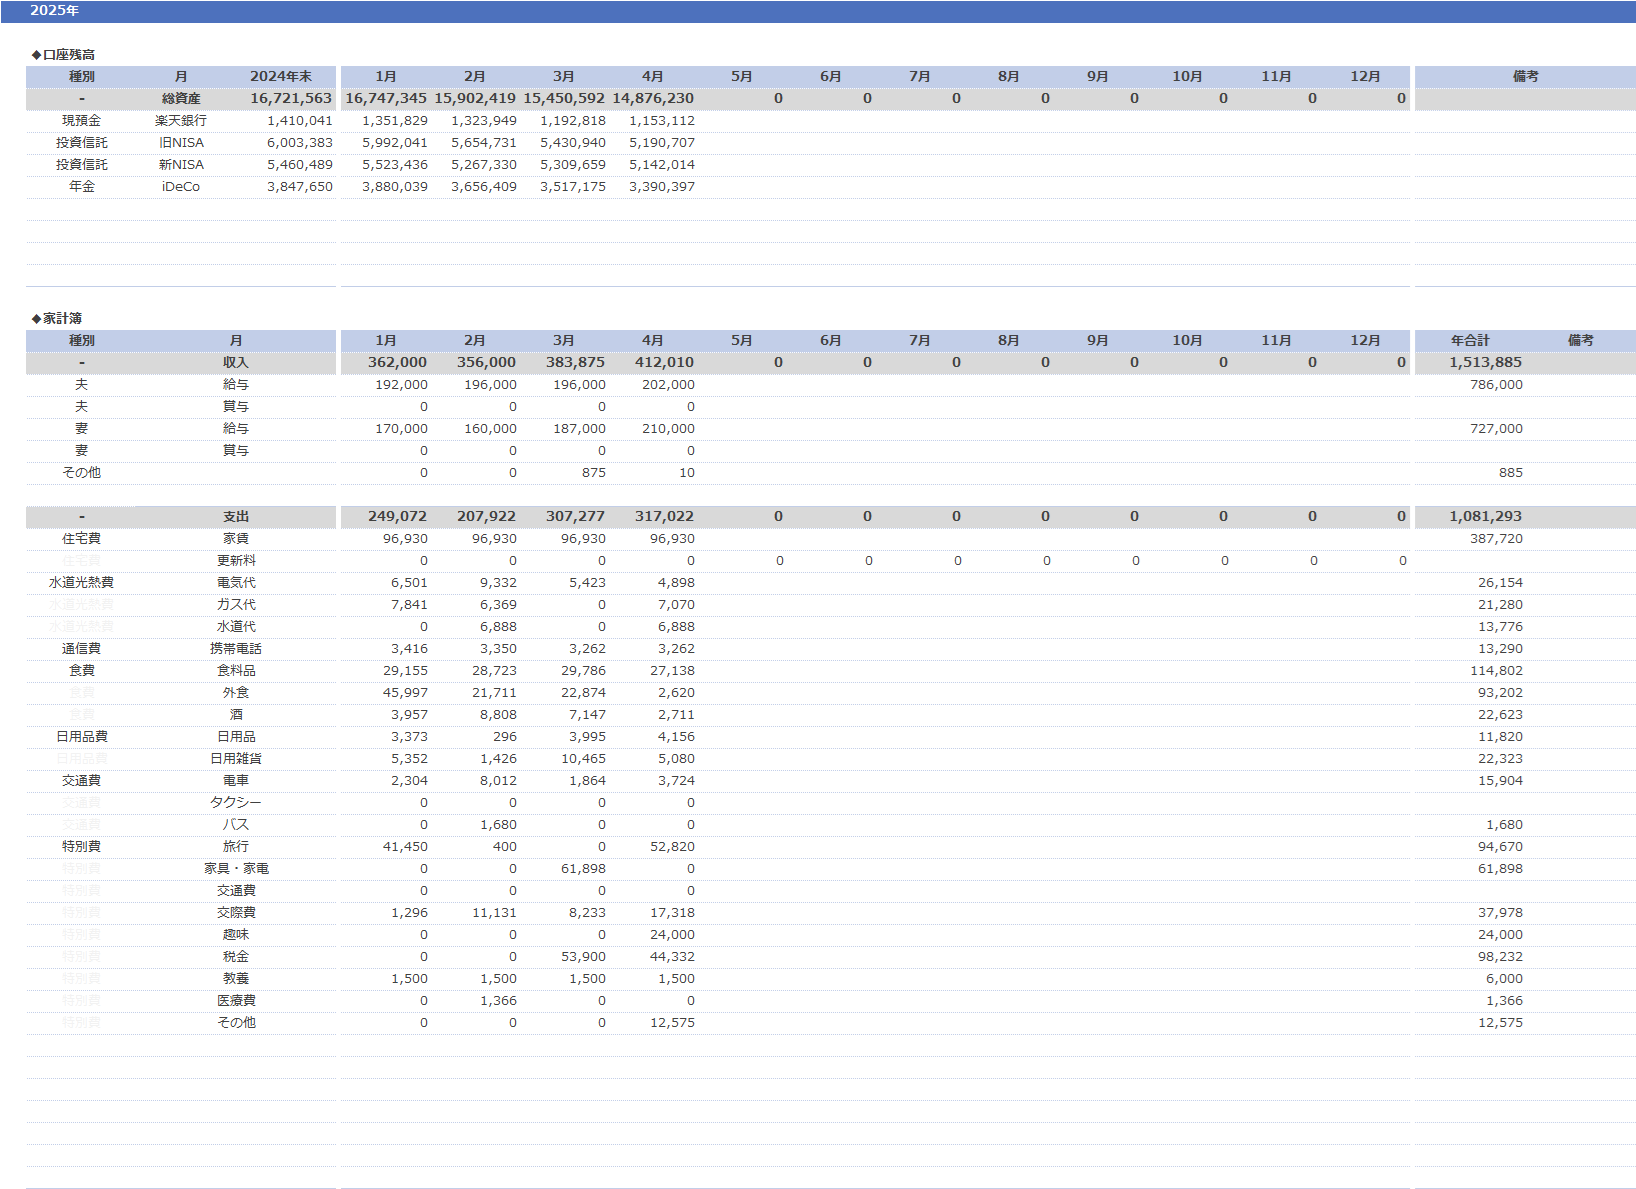Click the 5月 header in account table

741,77
